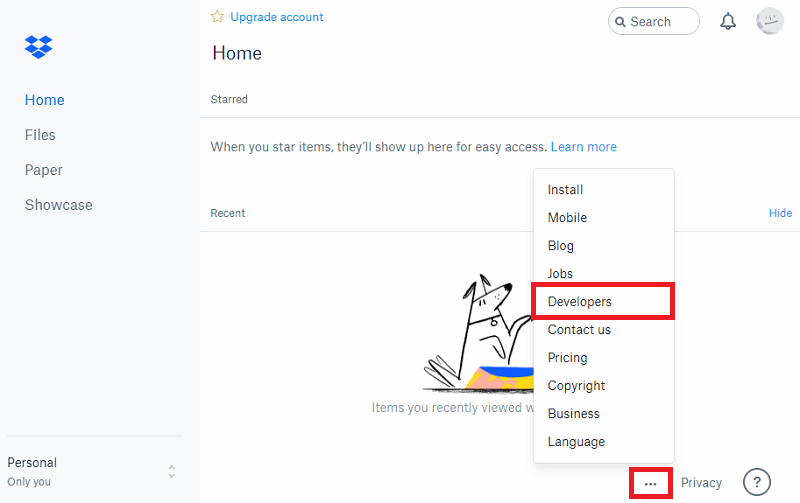Click the magnifier icon in search box
The height and width of the screenshot is (503, 800).
[620, 22]
